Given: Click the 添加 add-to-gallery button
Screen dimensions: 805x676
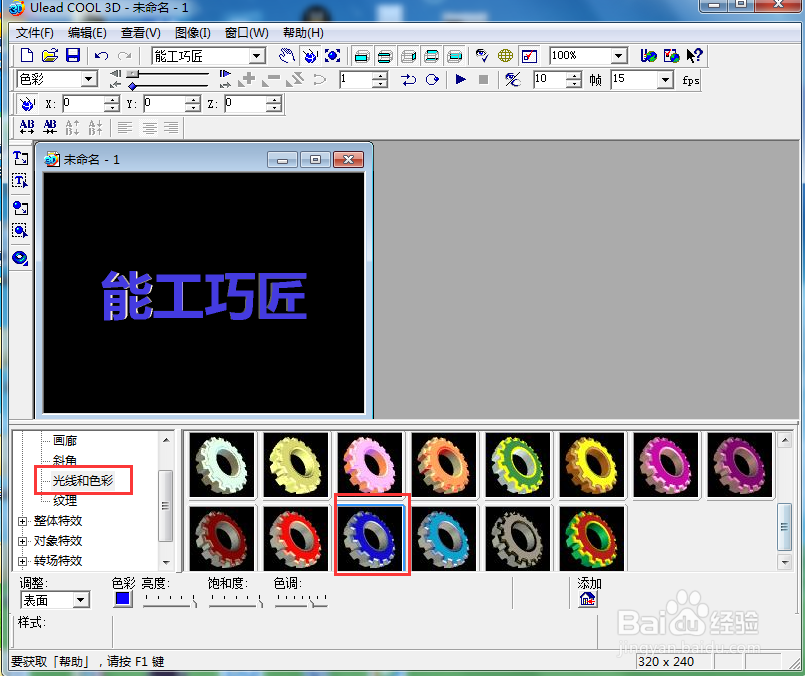Looking at the screenshot, I should 587,599.
